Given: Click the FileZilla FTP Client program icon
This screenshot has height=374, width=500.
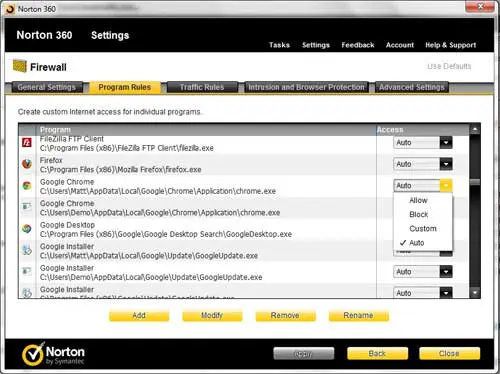Looking at the screenshot, I should point(27,143).
